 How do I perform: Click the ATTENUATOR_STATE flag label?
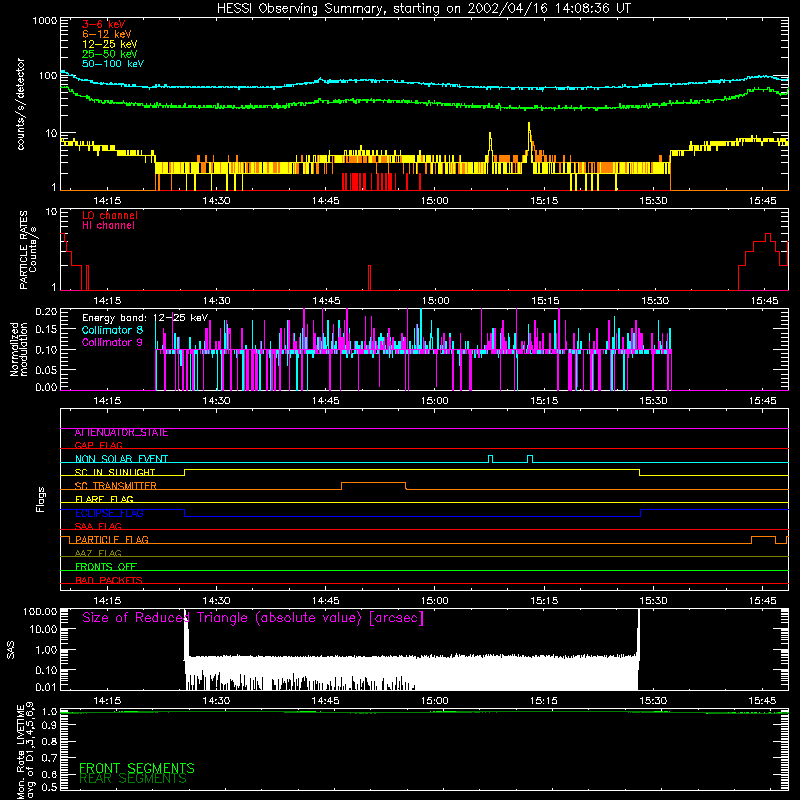[x=121, y=433]
